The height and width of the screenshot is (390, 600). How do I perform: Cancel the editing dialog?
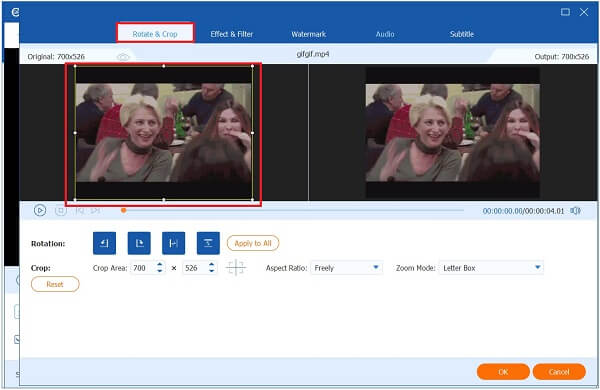pyautogui.click(x=559, y=372)
